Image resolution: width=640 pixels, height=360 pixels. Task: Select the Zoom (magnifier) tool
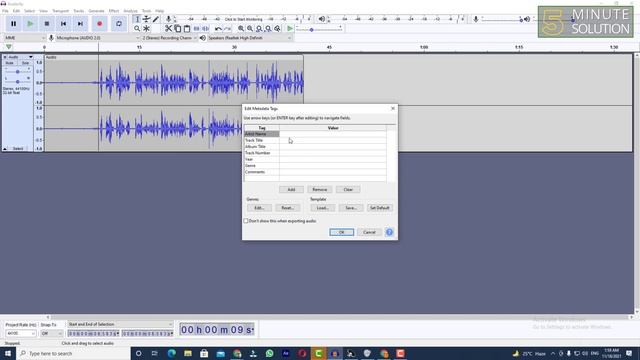(x=137, y=29)
